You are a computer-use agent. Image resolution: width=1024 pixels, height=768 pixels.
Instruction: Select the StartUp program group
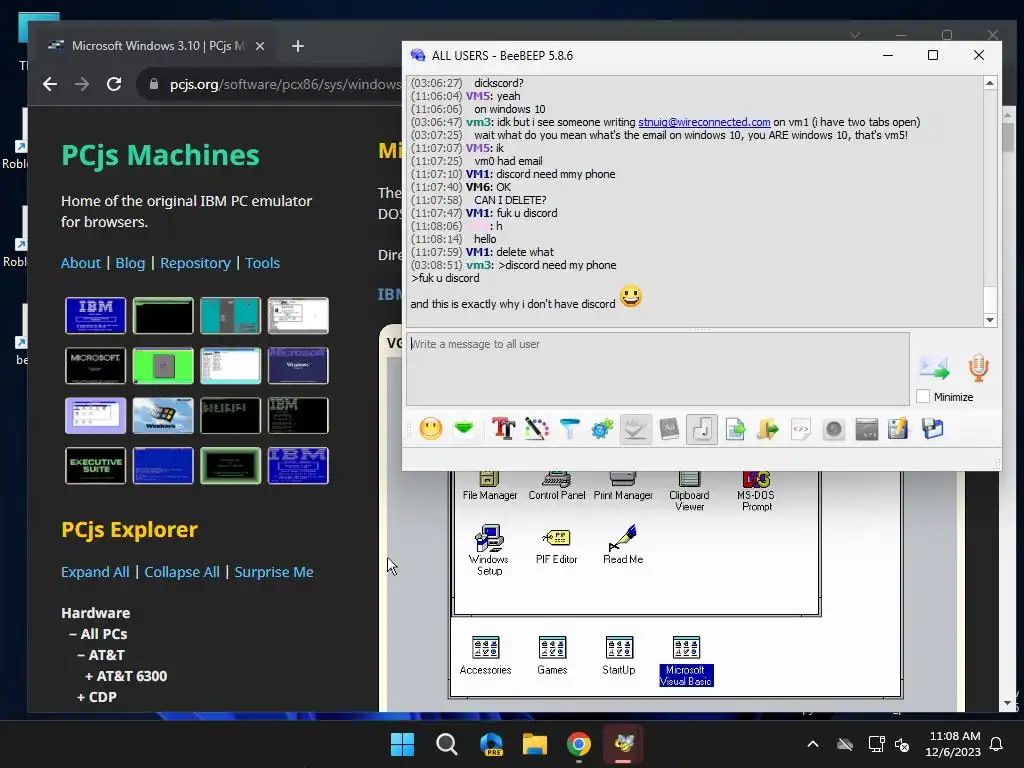[x=618, y=655]
